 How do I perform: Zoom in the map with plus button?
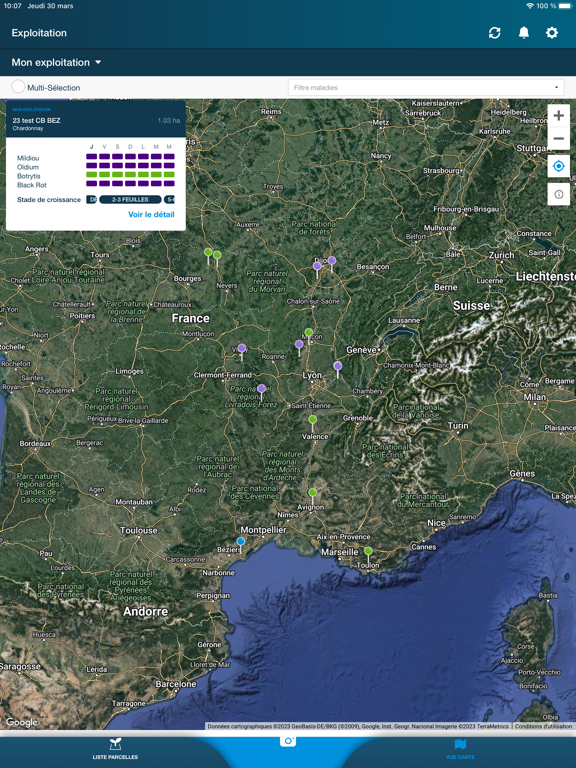click(x=558, y=116)
